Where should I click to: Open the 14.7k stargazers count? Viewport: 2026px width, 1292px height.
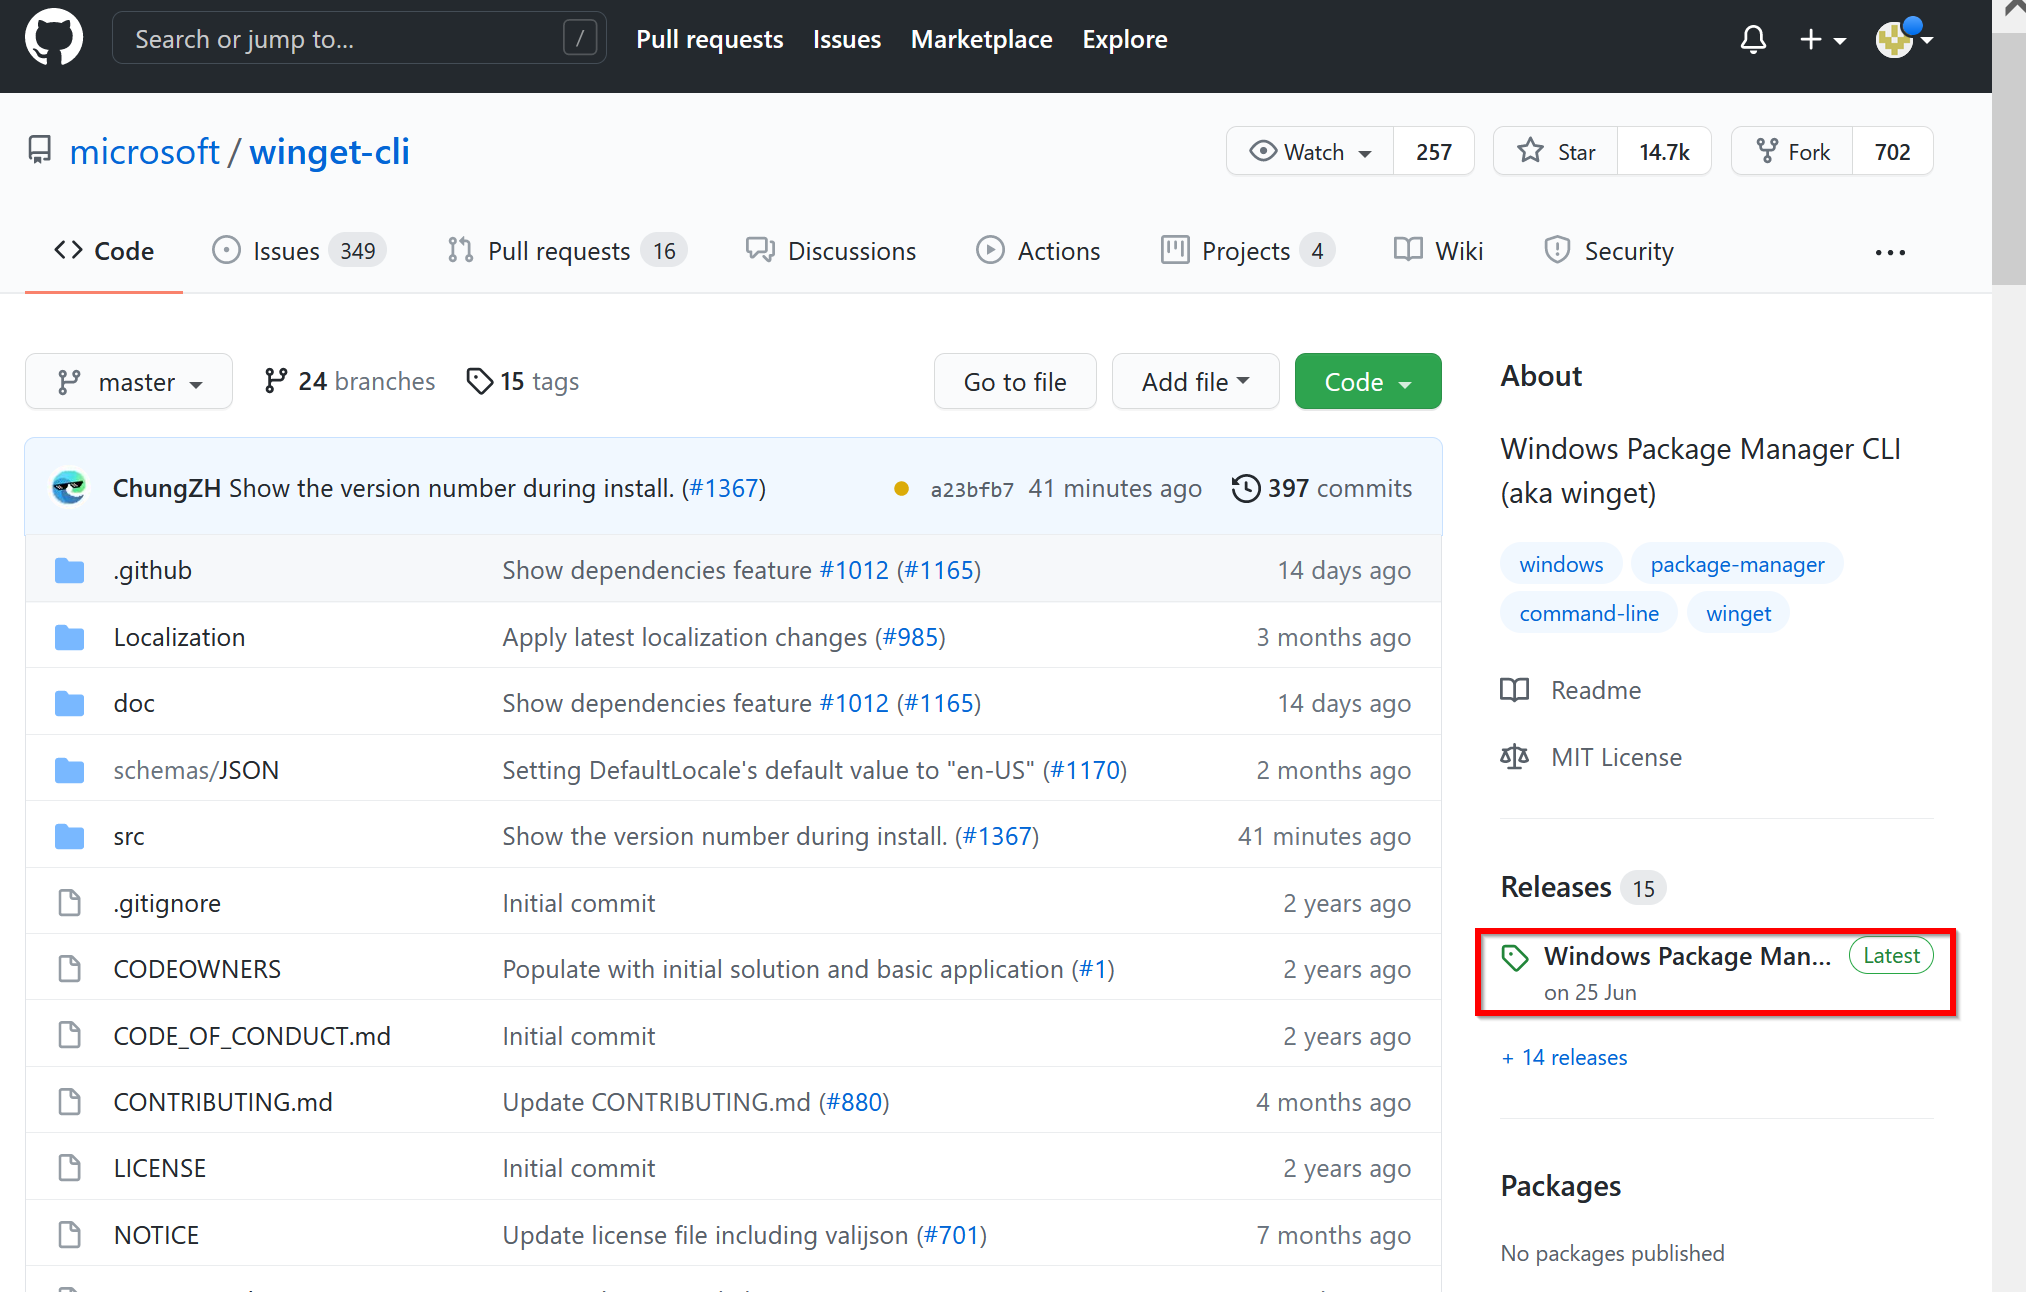tap(1664, 151)
